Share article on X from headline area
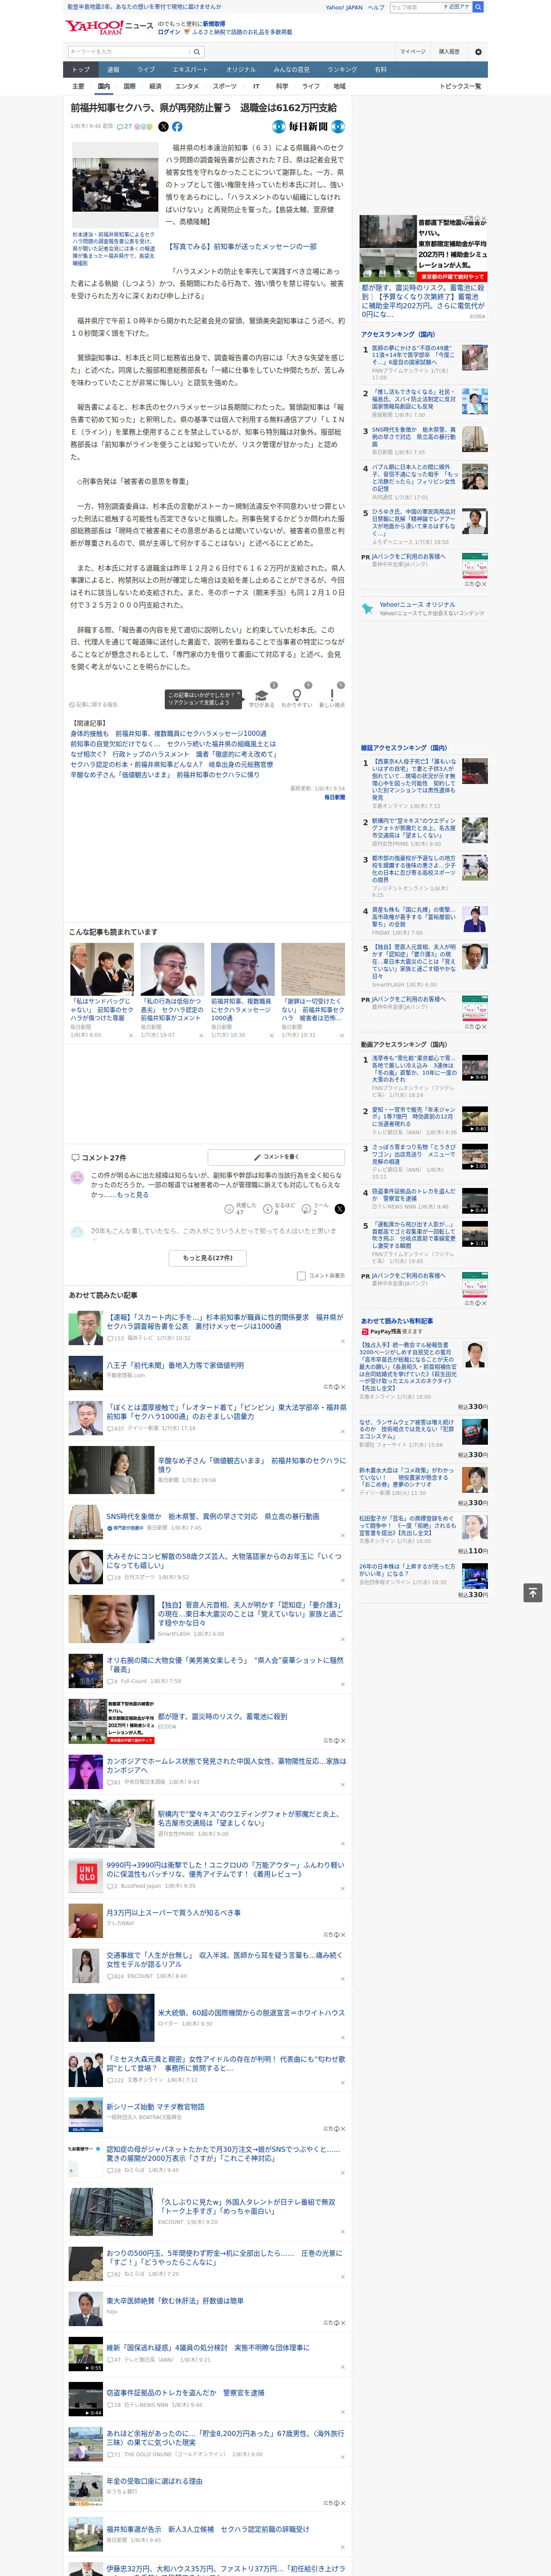Screen dimensions: 551x2576 [x=164, y=127]
